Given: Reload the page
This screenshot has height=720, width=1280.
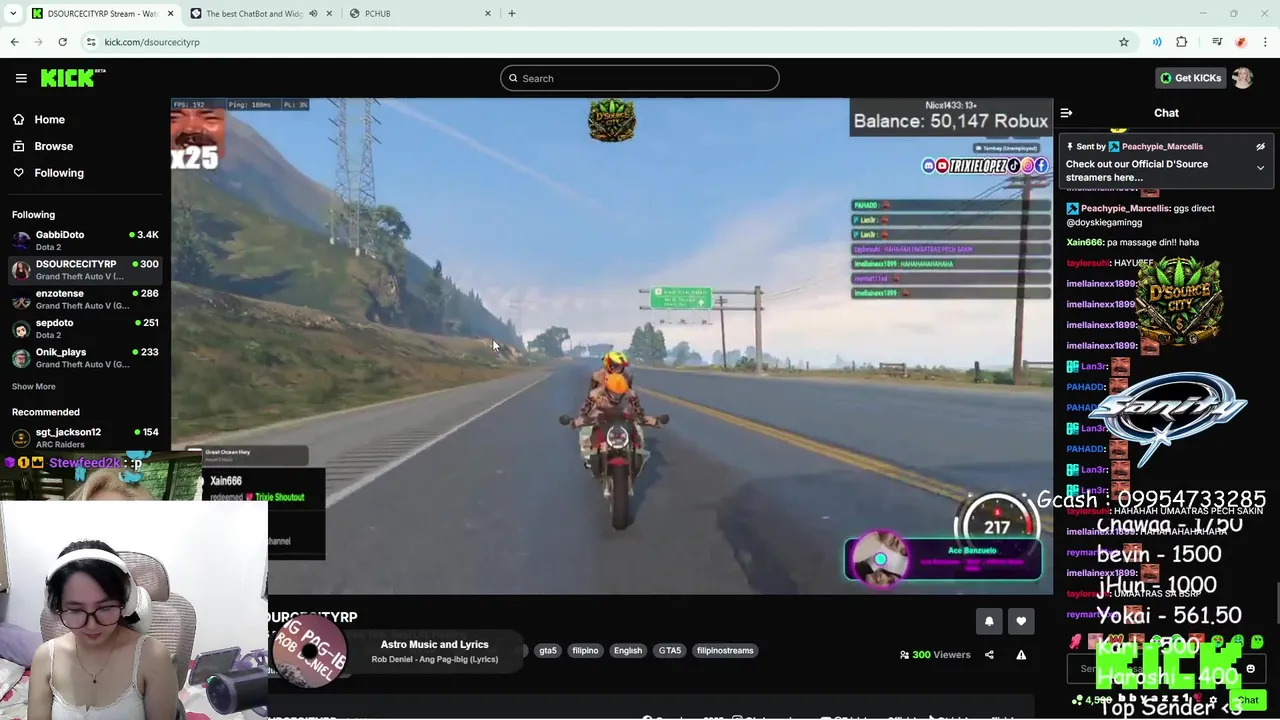Looking at the screenshot, I should (x=62, y=42).
